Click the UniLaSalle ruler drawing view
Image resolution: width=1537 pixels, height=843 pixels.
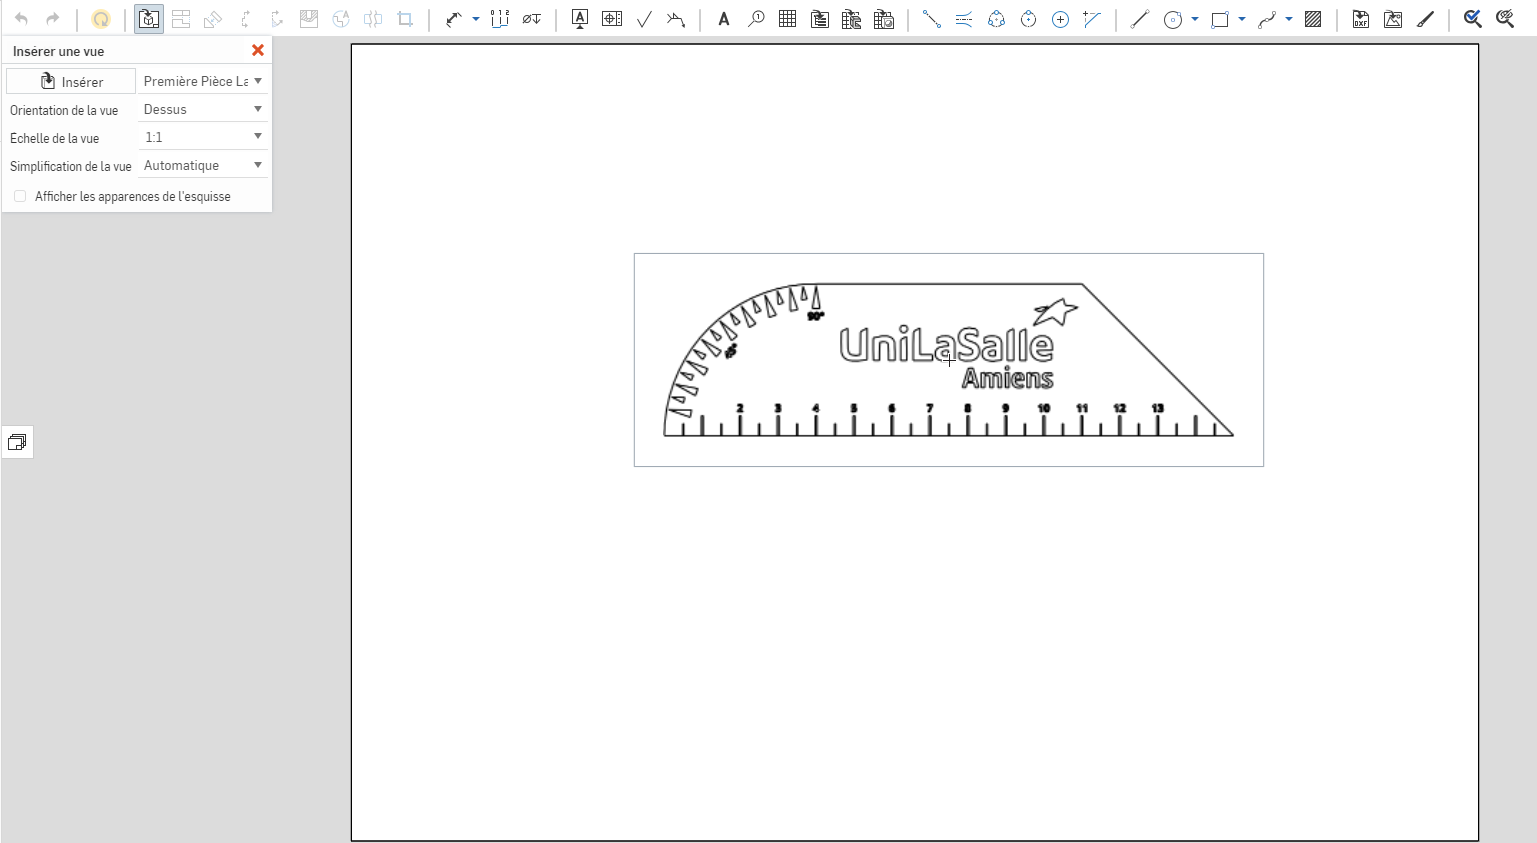tap(948, 360)
